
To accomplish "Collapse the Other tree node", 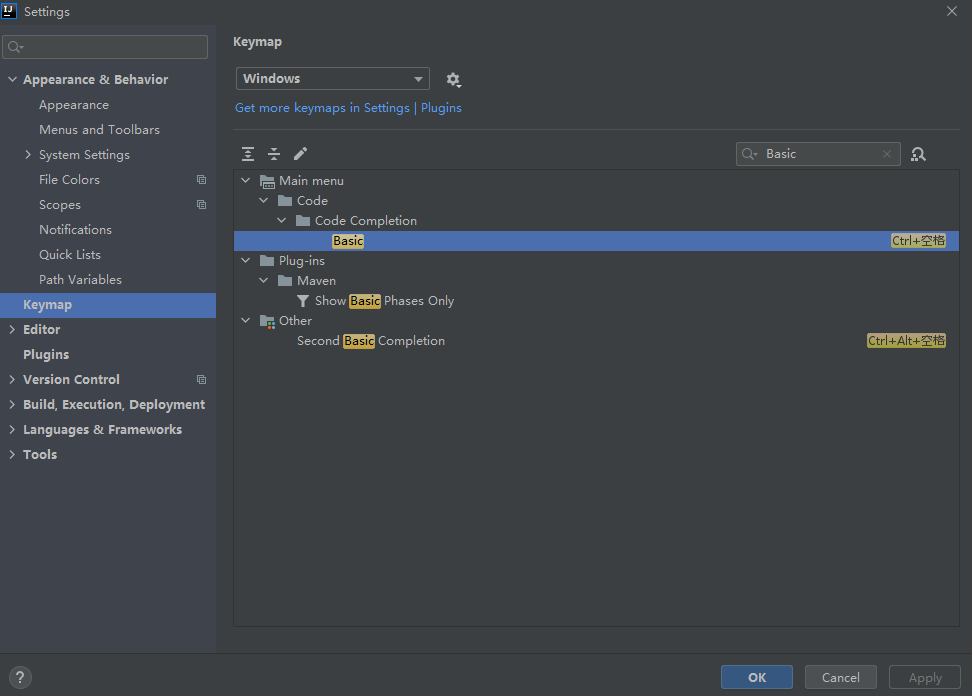I will 246,320.
